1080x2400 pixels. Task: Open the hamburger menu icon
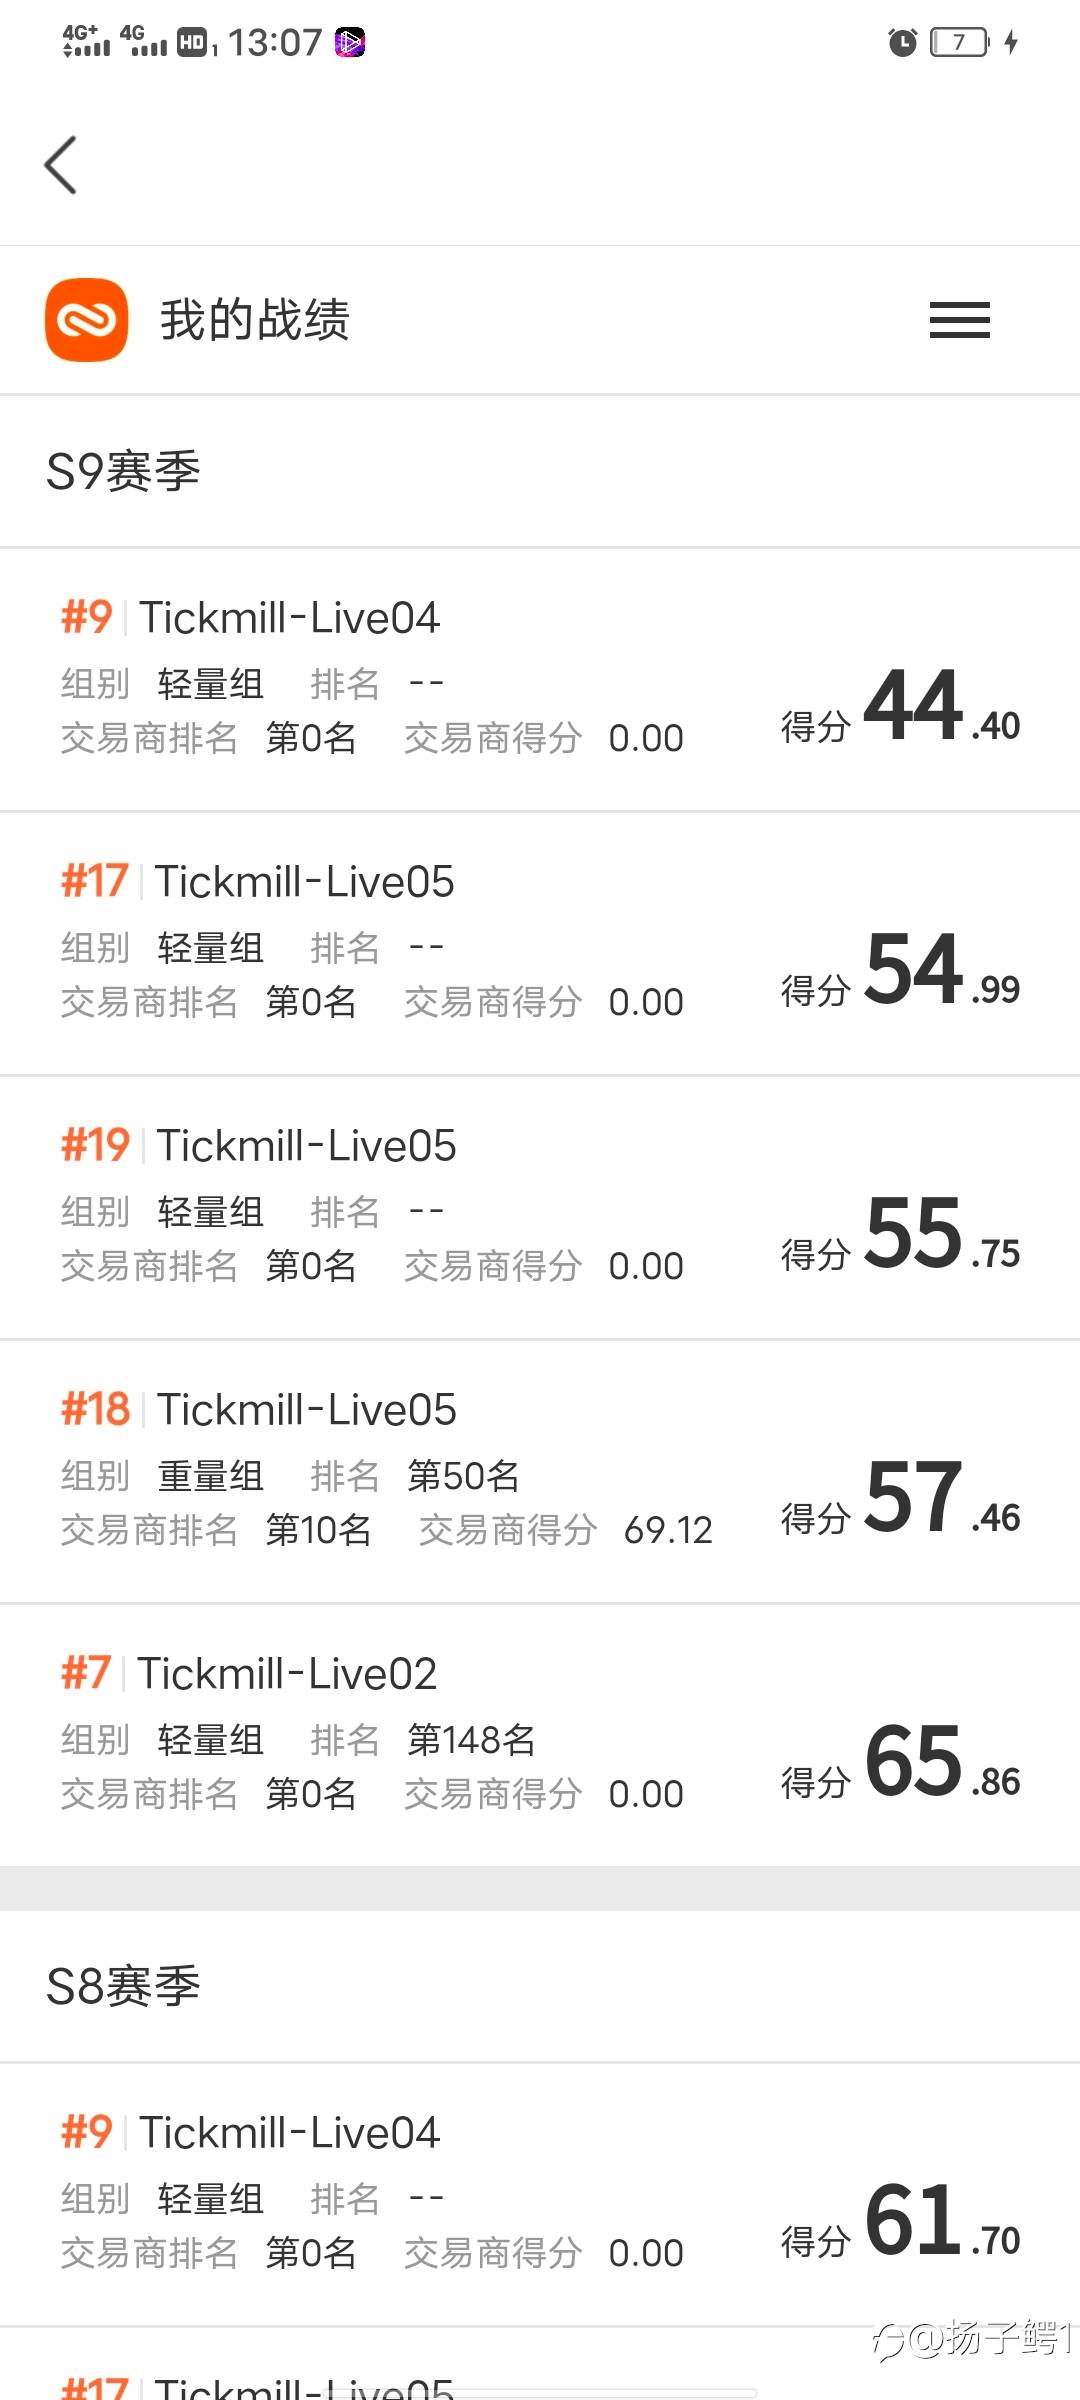pos(959,320)
